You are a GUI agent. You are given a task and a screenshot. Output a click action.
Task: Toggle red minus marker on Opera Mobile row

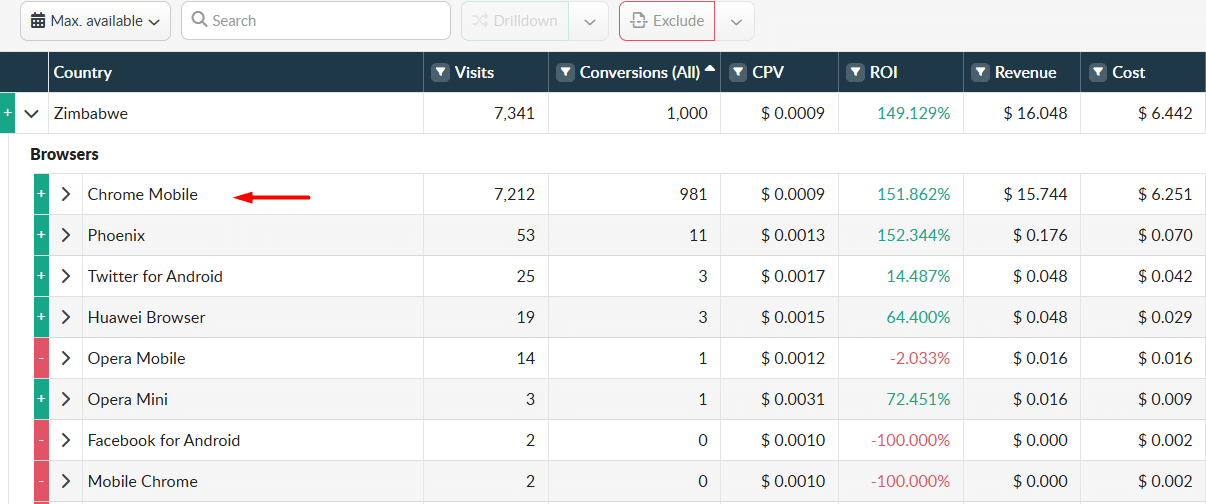(x=41, y=359)
